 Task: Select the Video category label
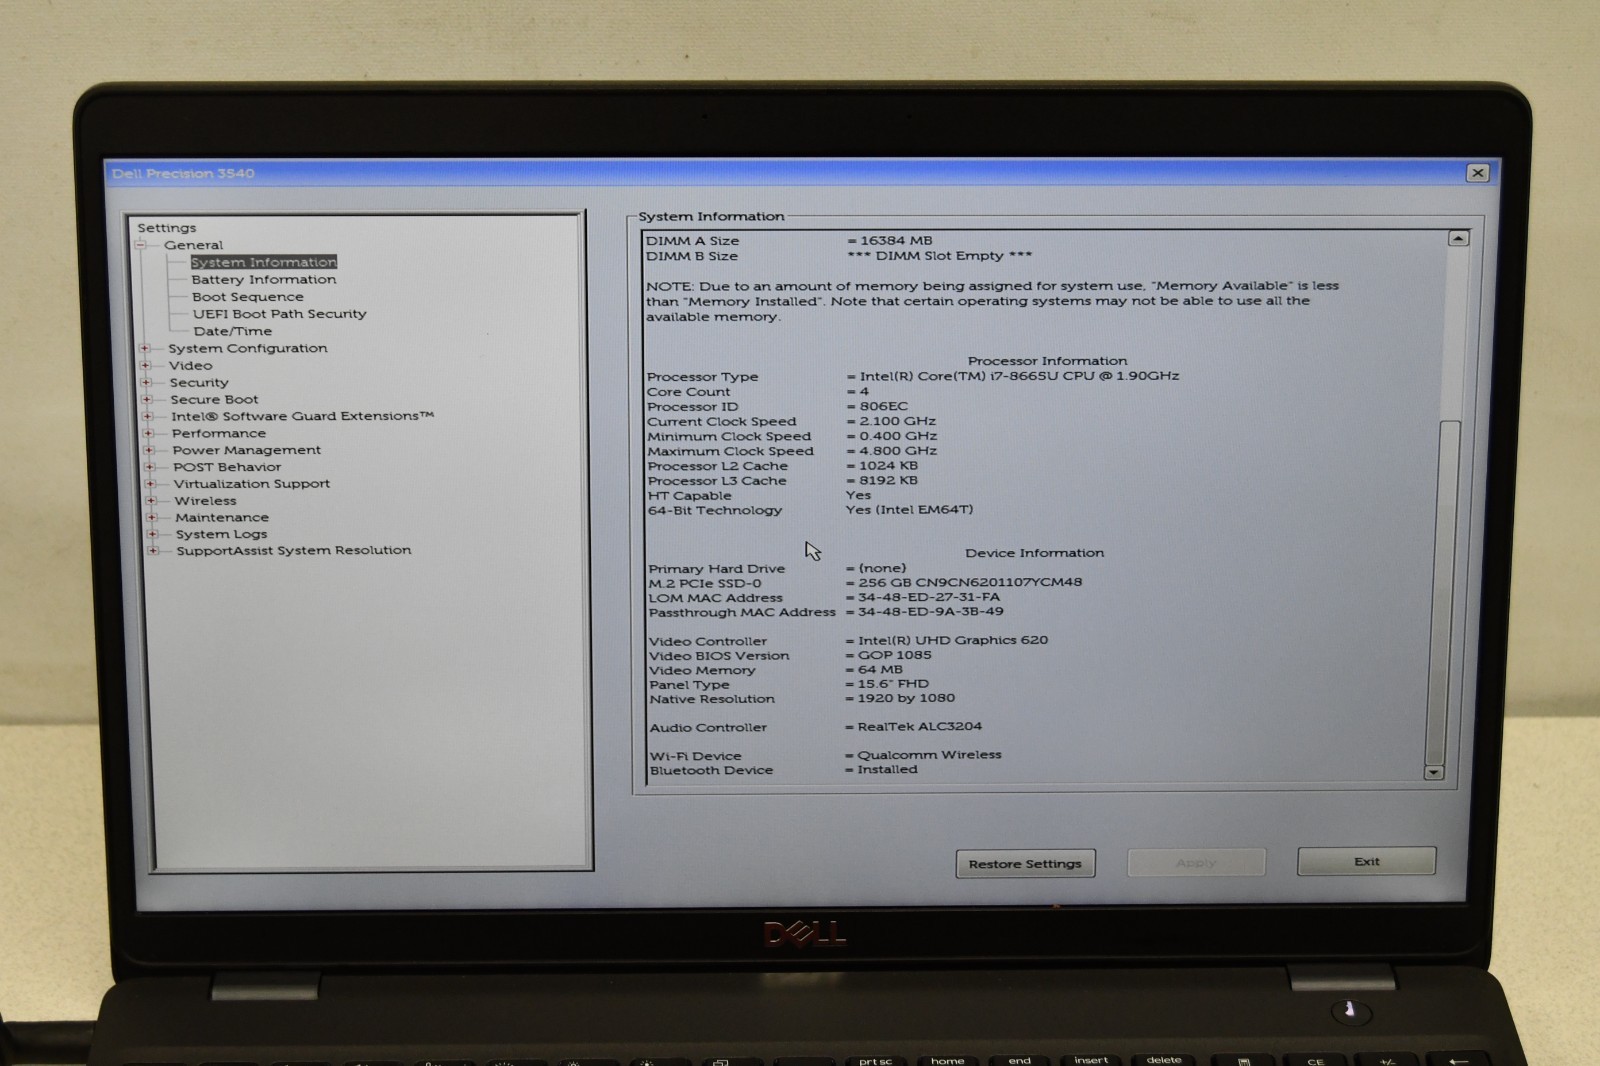(x=191, y=366)
